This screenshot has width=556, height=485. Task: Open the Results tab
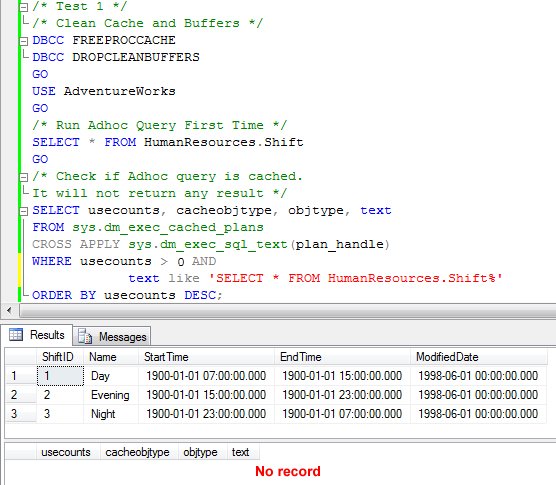(37, 335)
